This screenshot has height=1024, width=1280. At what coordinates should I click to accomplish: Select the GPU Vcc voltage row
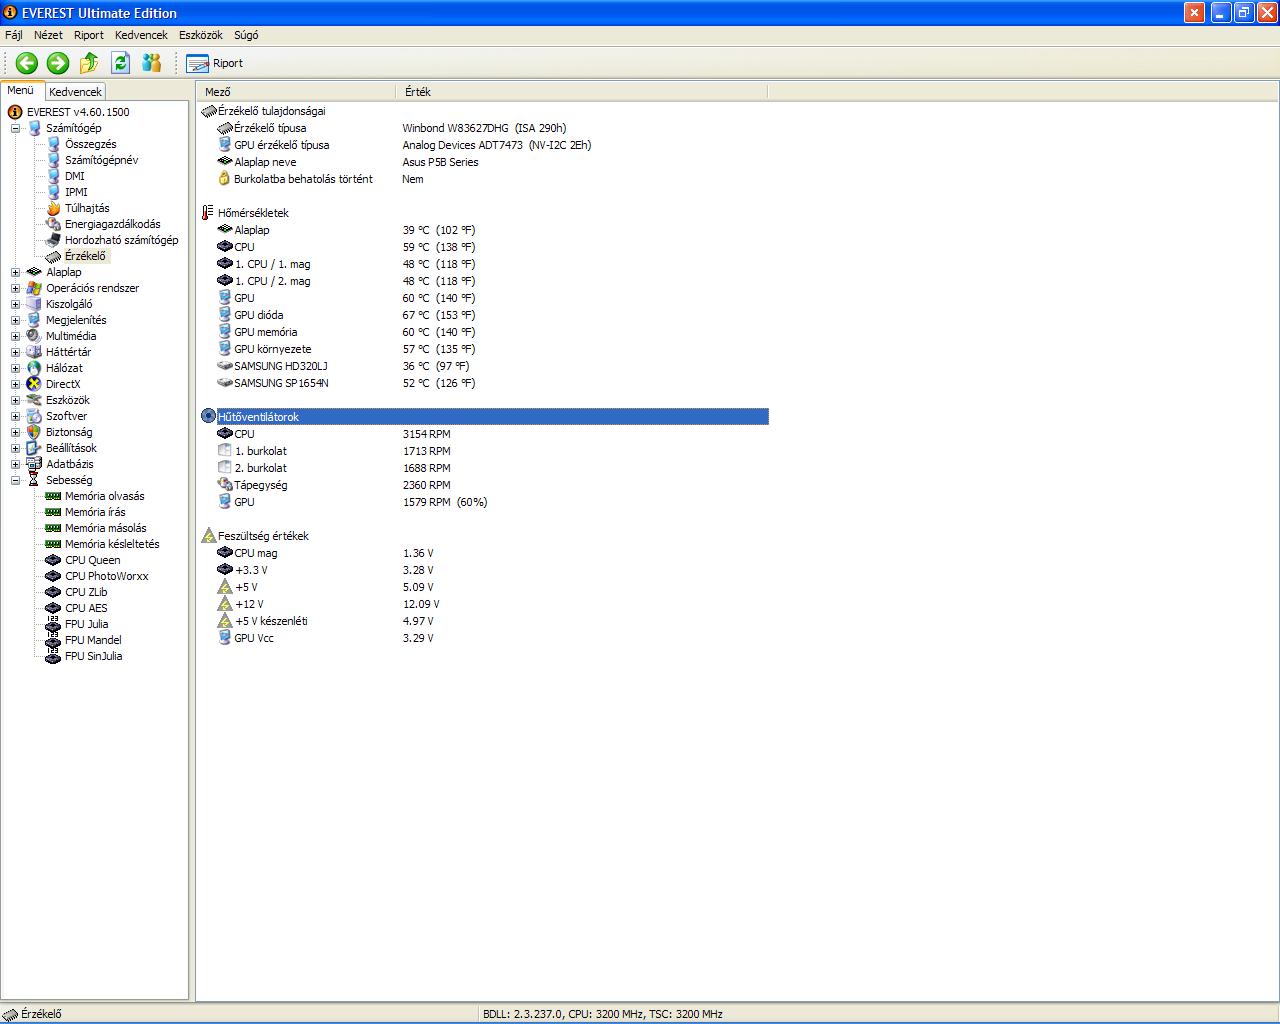(483, 638)
